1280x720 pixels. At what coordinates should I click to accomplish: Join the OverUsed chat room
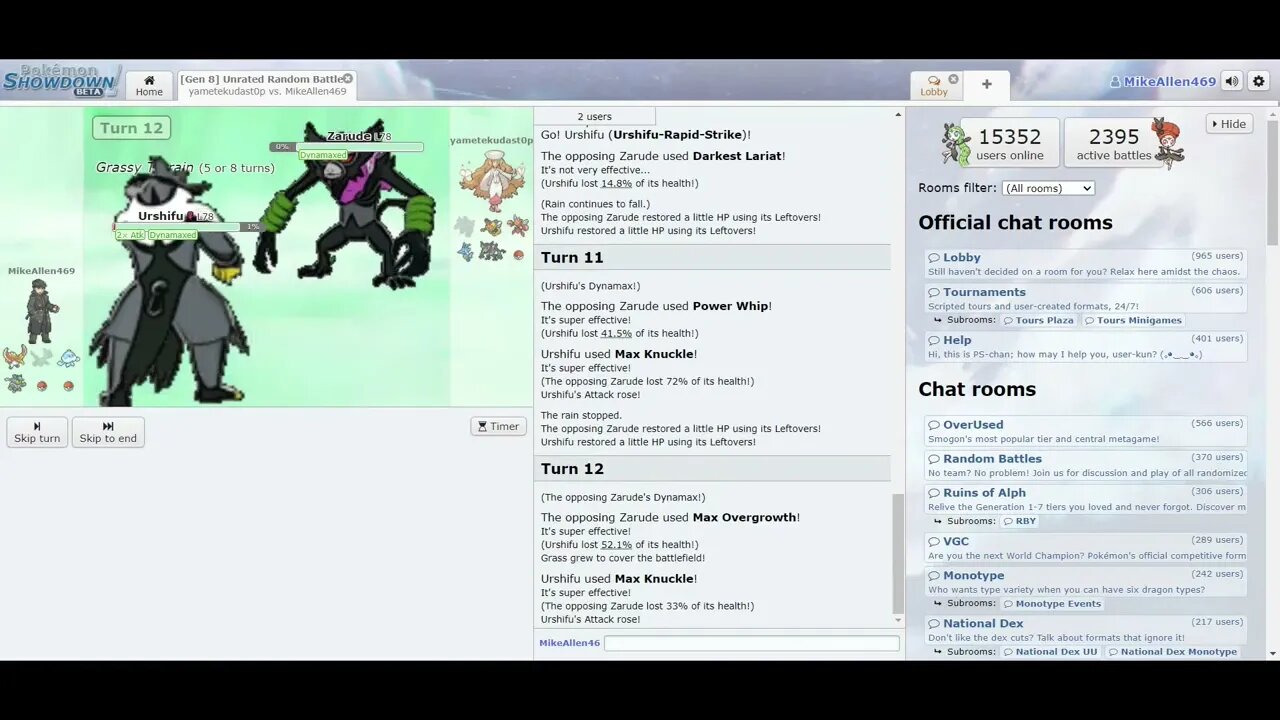1086,431
